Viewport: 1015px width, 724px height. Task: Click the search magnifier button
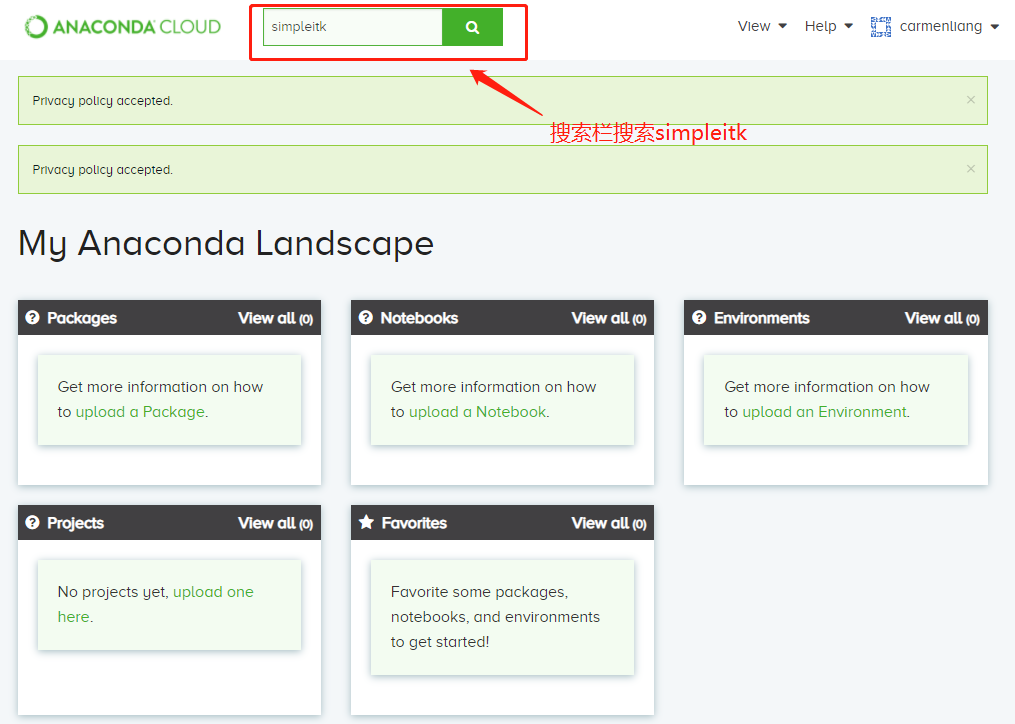click(x=472, y=26)
